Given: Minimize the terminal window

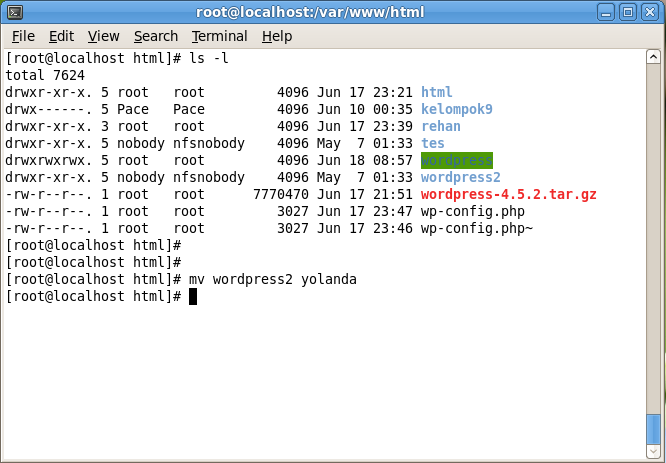Looking at the screenshot, I should click(606, 12).
